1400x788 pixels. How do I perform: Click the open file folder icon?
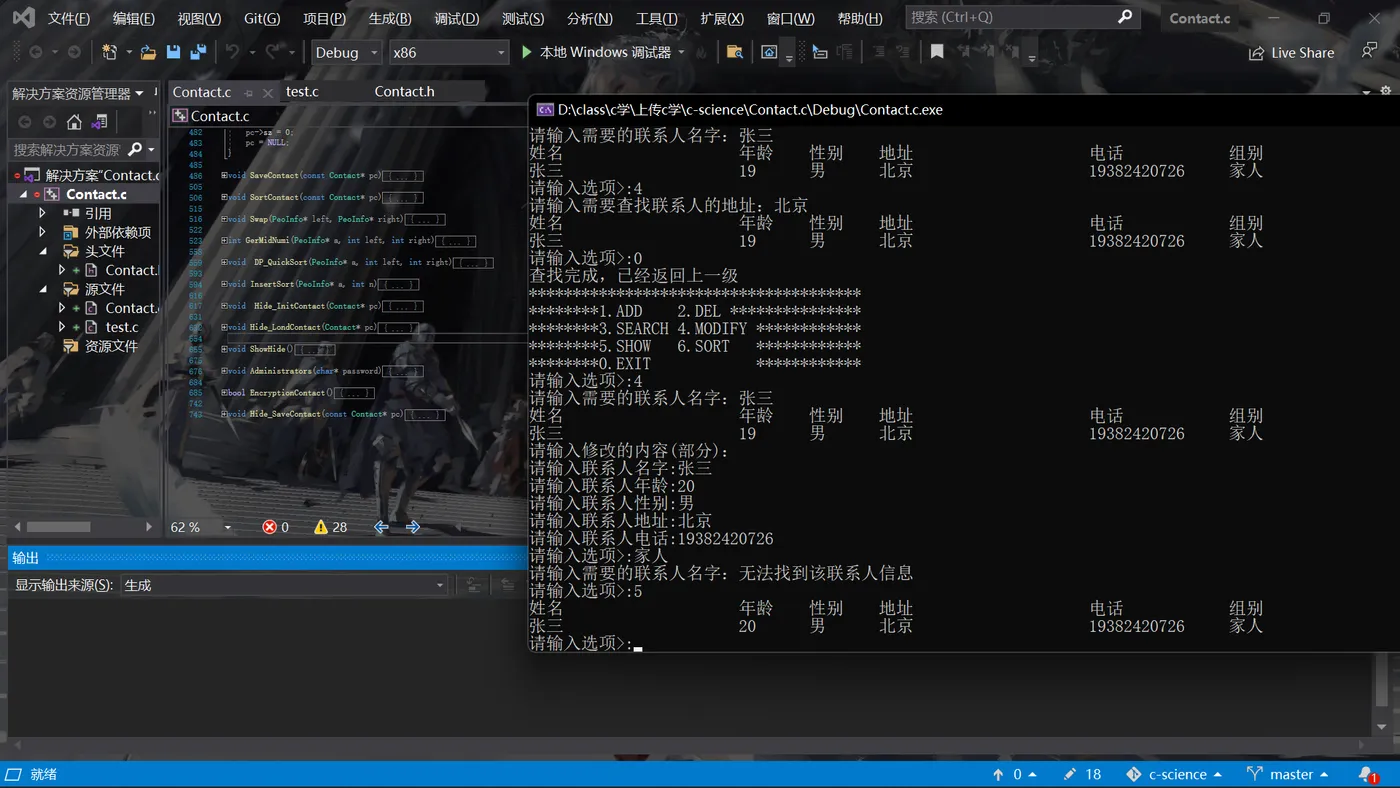148,52
